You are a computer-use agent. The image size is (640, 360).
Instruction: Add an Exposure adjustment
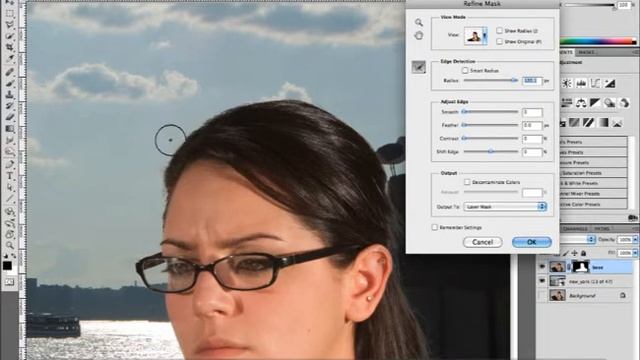point(610,84)
